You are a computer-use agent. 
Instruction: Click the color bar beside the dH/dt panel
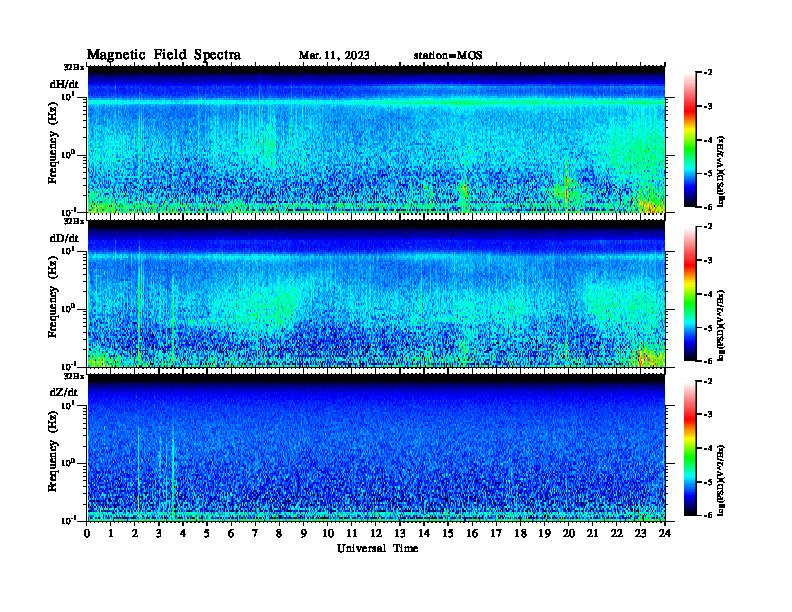(x=689, y=140)
